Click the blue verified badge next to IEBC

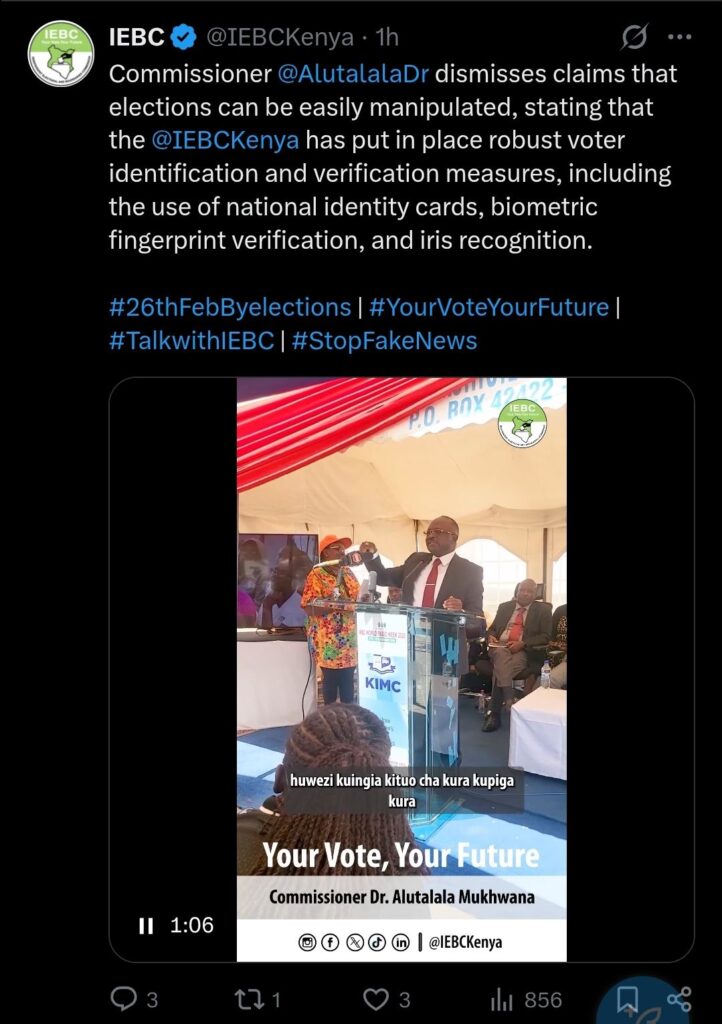(x=183, y=37)
